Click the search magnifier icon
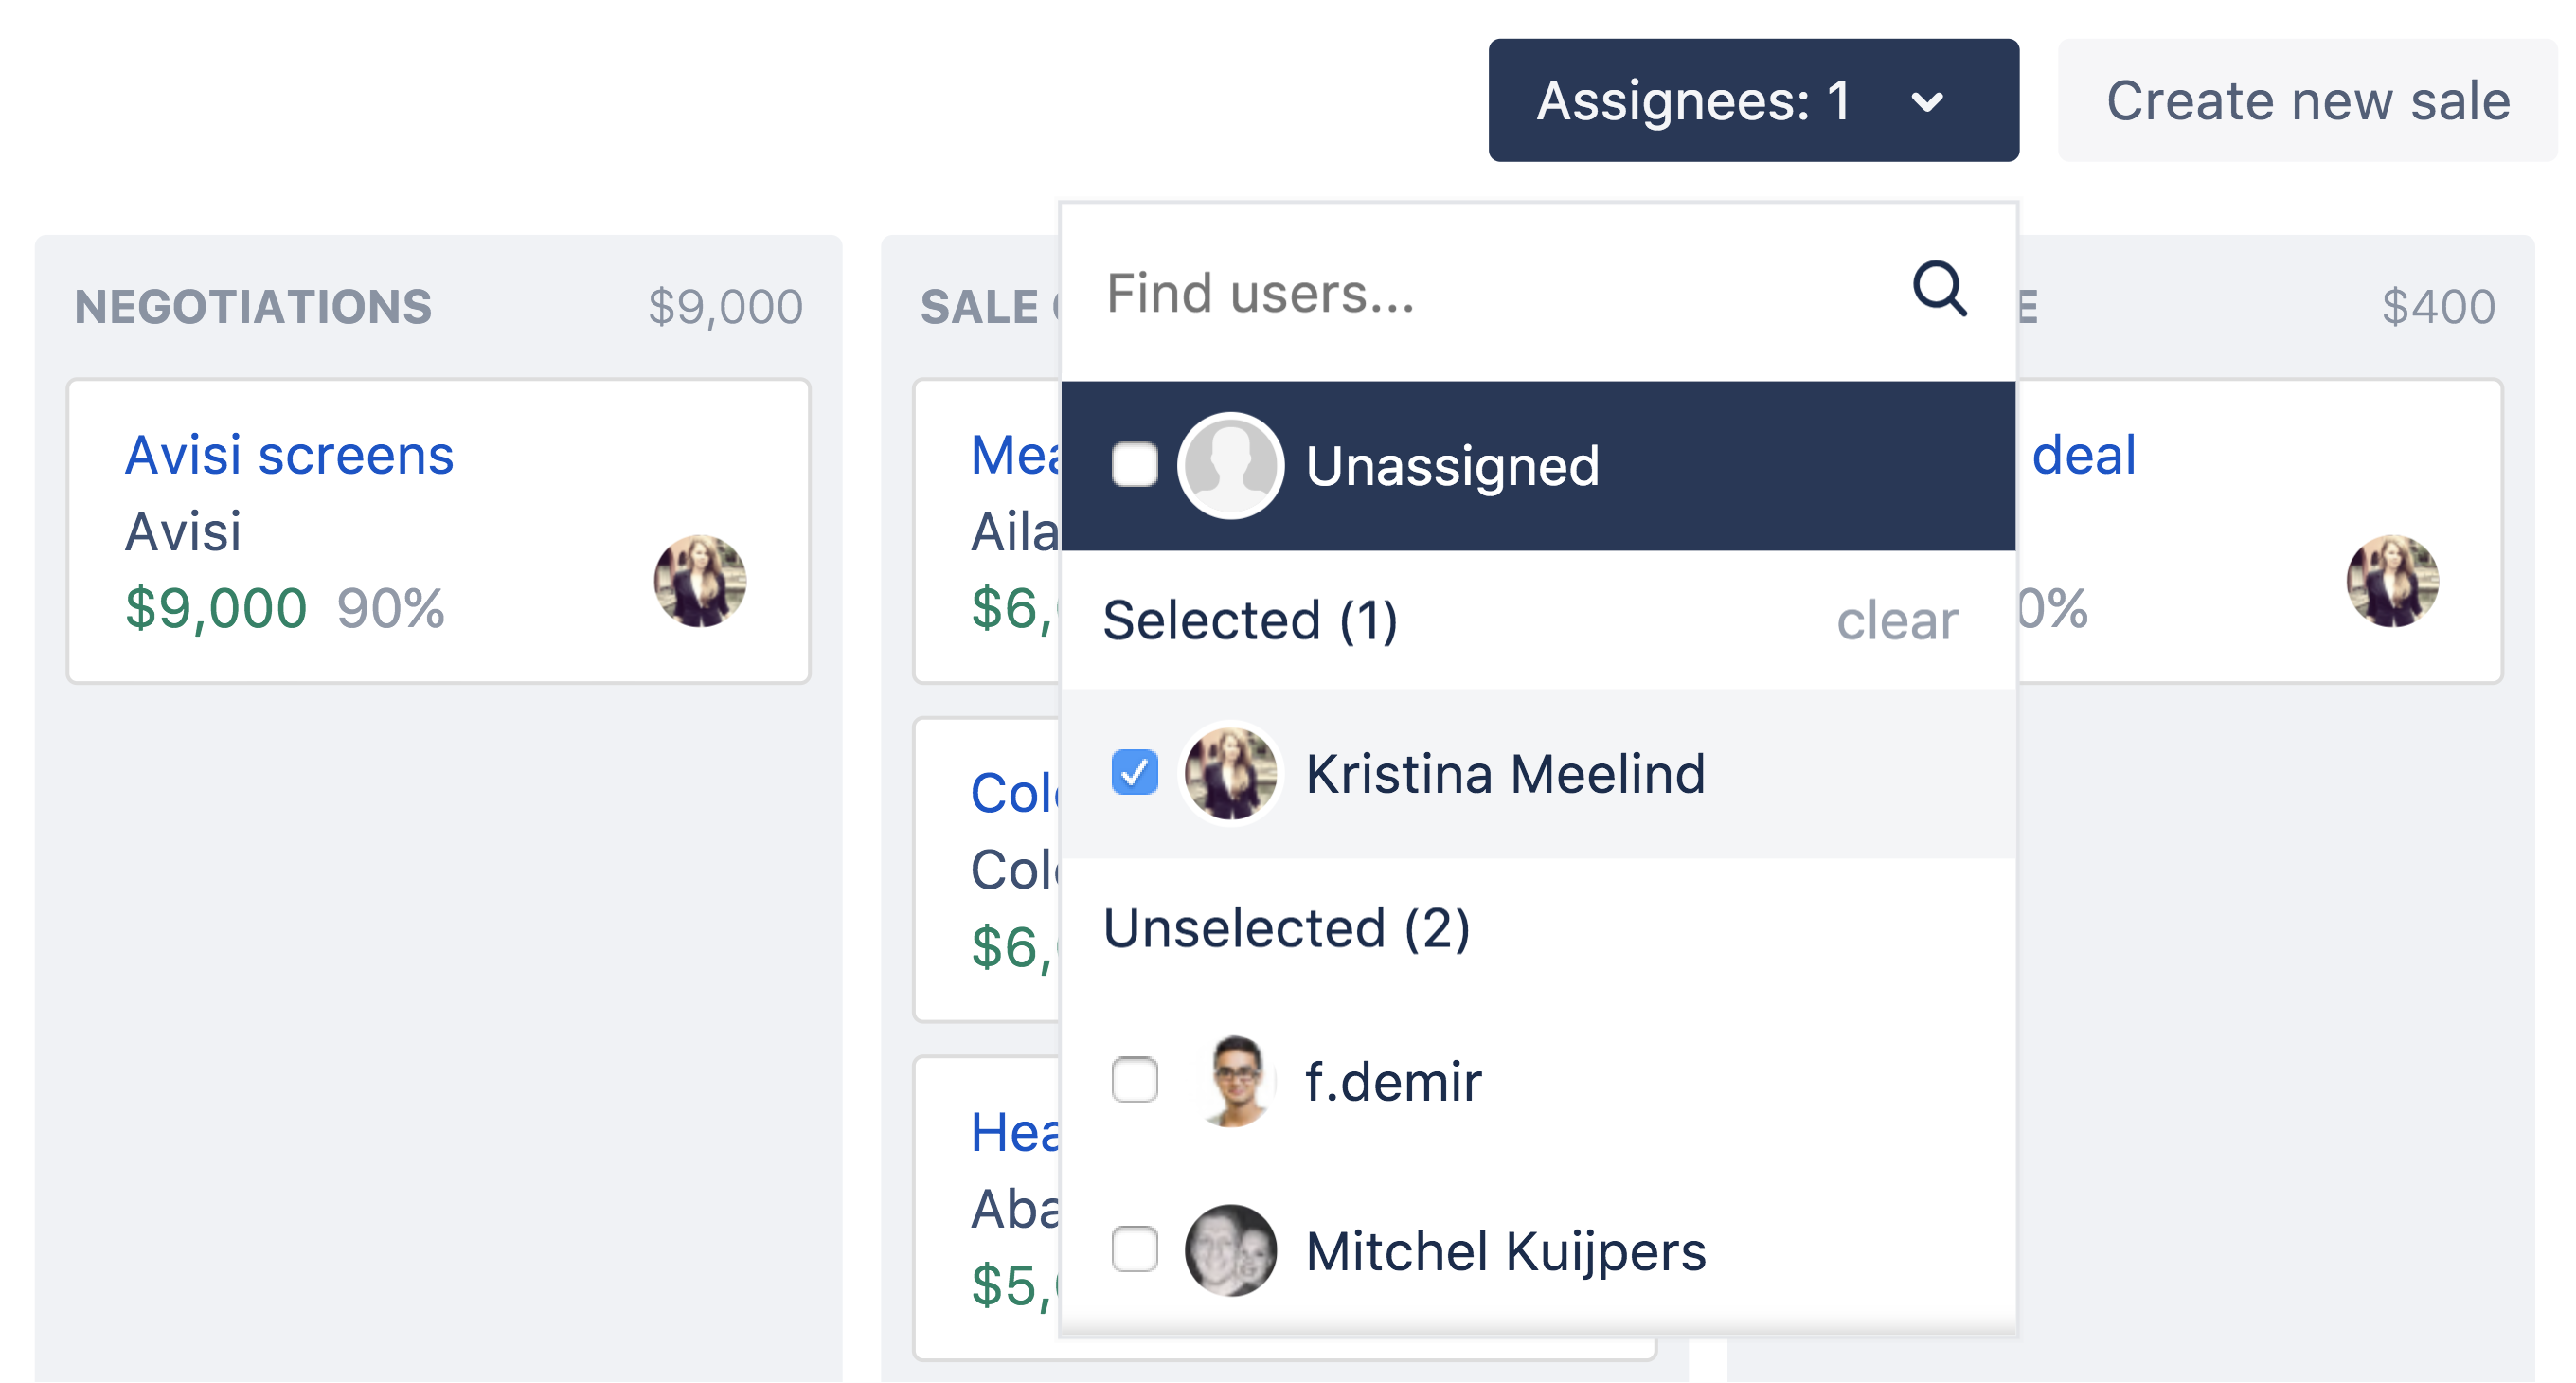The width and height of the screenshot is (2576, 1383). 1939,290
